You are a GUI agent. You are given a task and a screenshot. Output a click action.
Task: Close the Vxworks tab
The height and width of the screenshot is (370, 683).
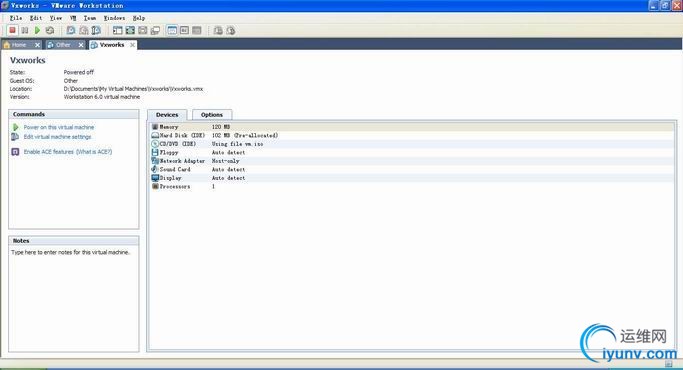click(x=132, y=45)
